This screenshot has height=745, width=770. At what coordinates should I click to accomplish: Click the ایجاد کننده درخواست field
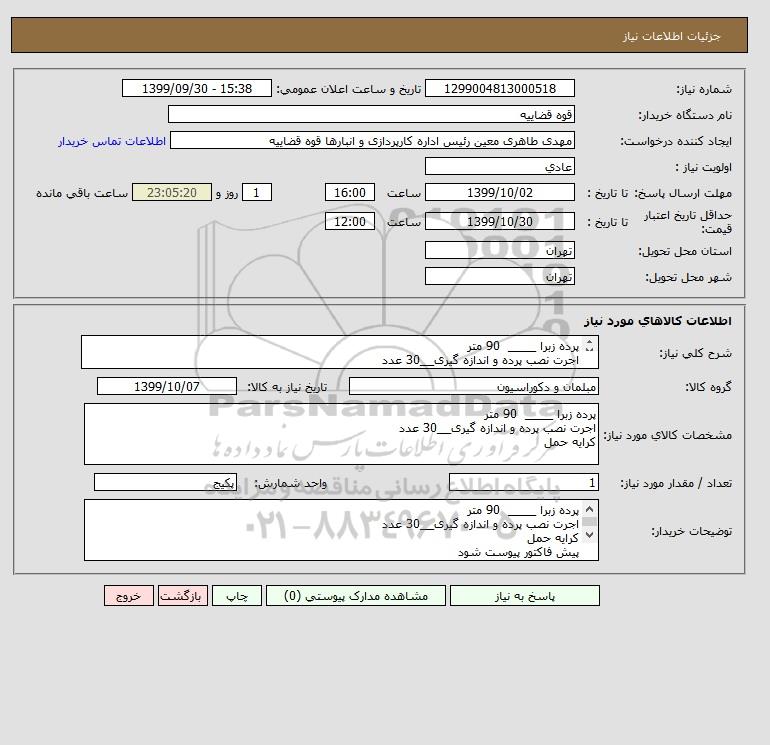(372, 140)
